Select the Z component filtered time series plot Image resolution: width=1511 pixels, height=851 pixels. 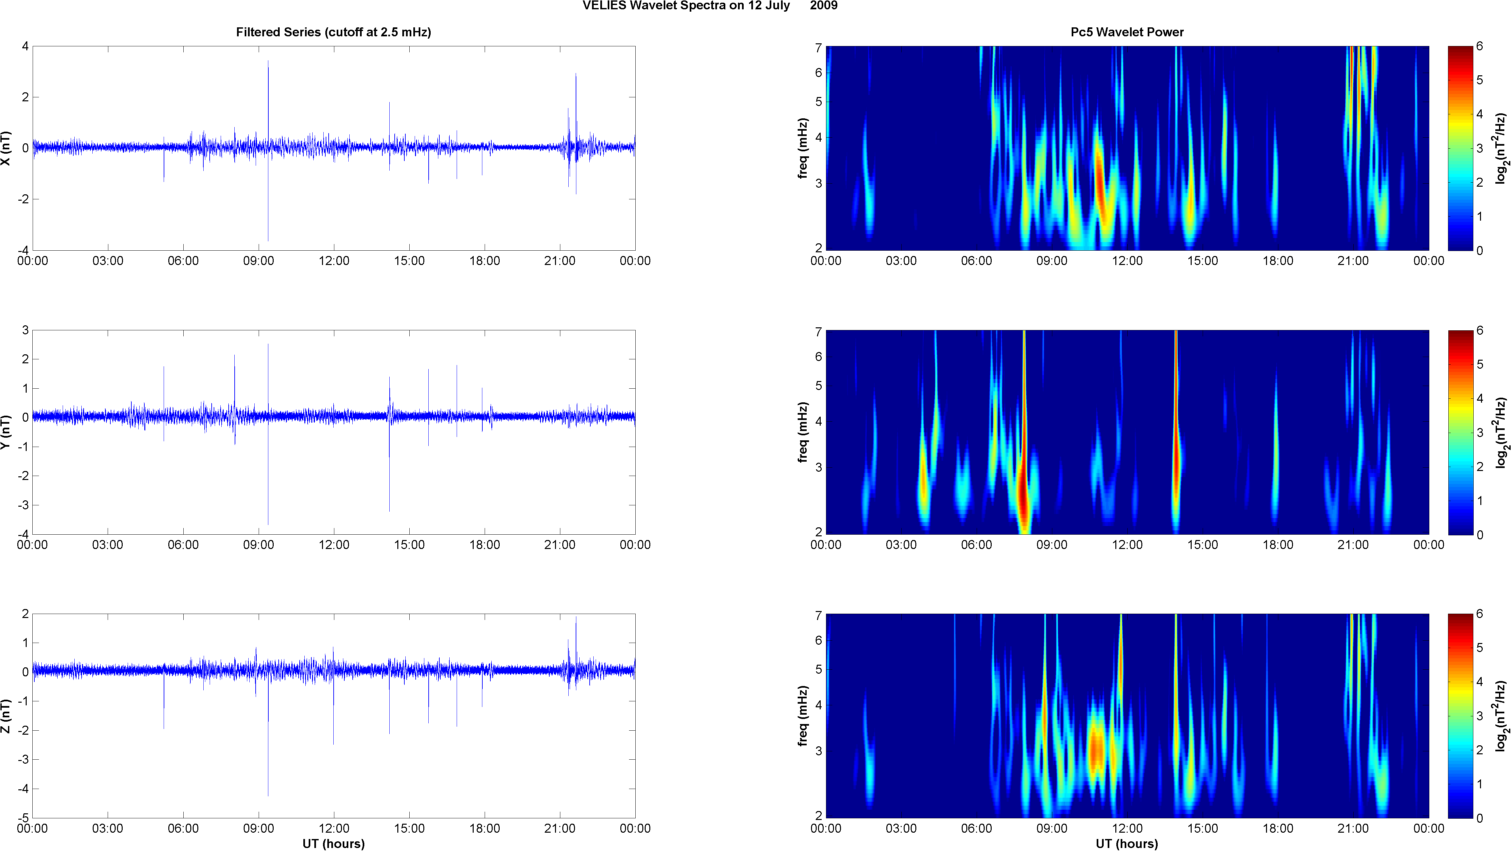click(x=334, y=716)
